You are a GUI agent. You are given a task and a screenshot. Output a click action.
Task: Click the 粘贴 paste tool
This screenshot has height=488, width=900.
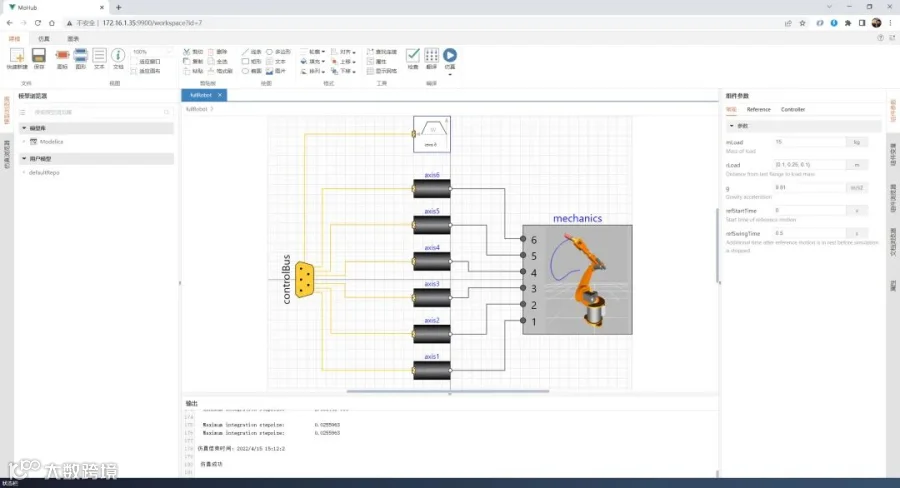193,71
